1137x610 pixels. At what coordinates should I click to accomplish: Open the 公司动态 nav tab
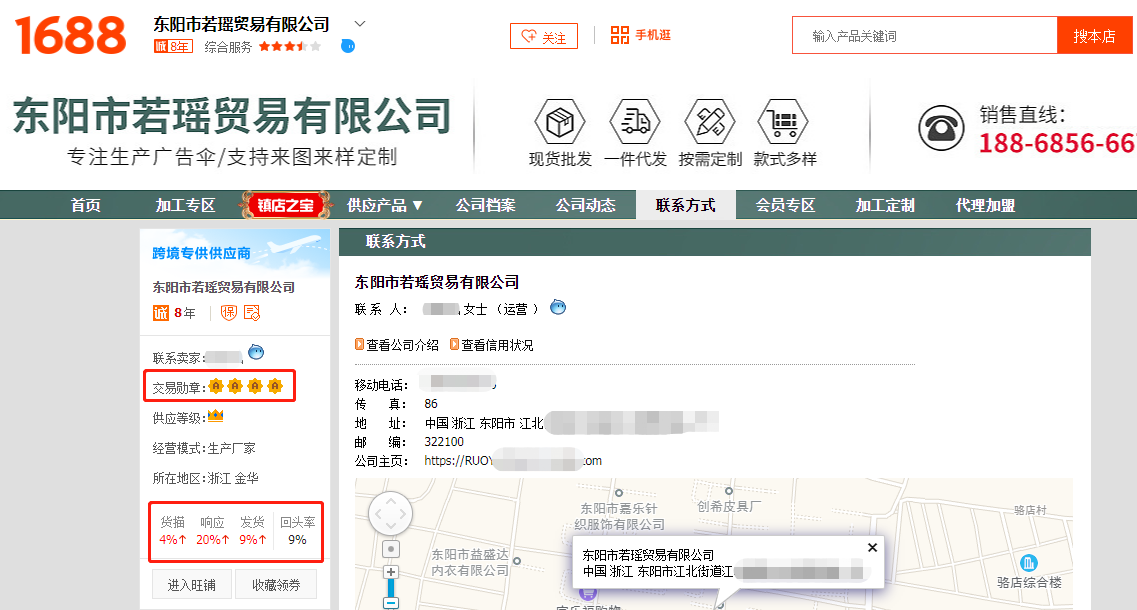(x=585, y=205)
